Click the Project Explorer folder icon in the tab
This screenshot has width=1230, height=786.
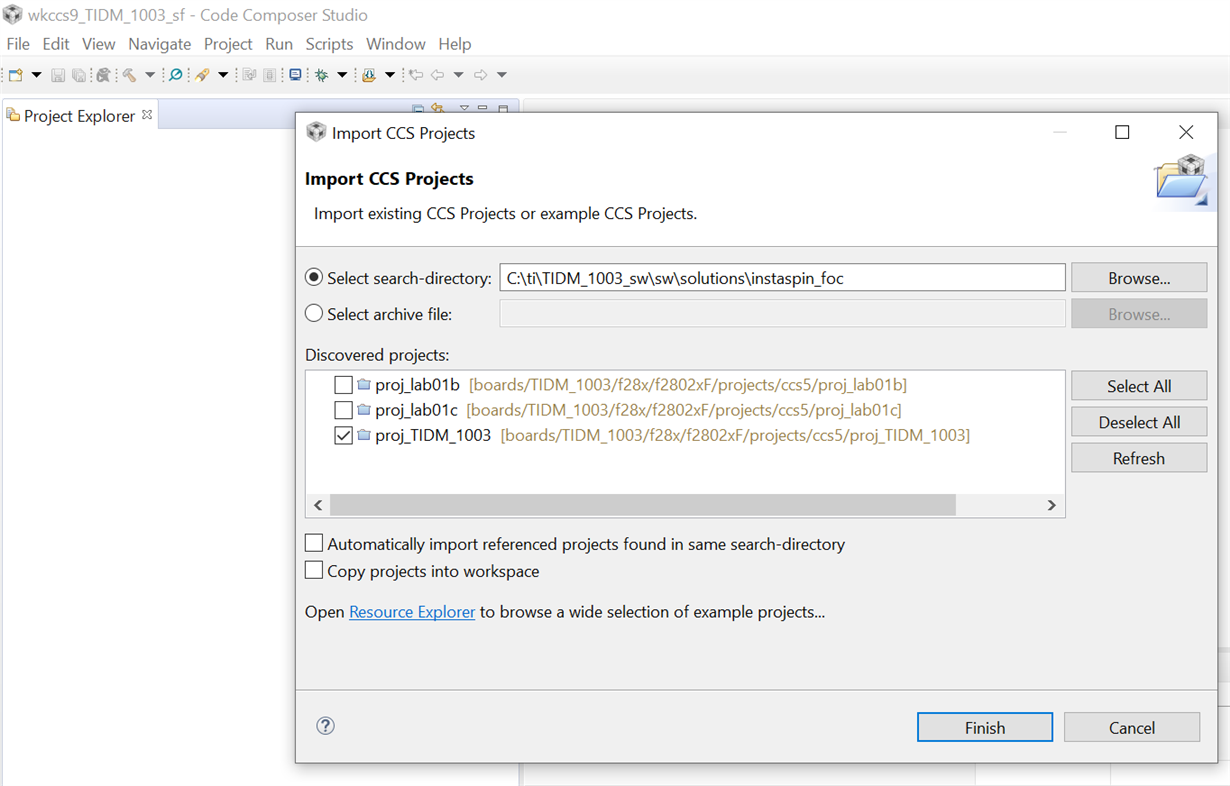(13, 115)
